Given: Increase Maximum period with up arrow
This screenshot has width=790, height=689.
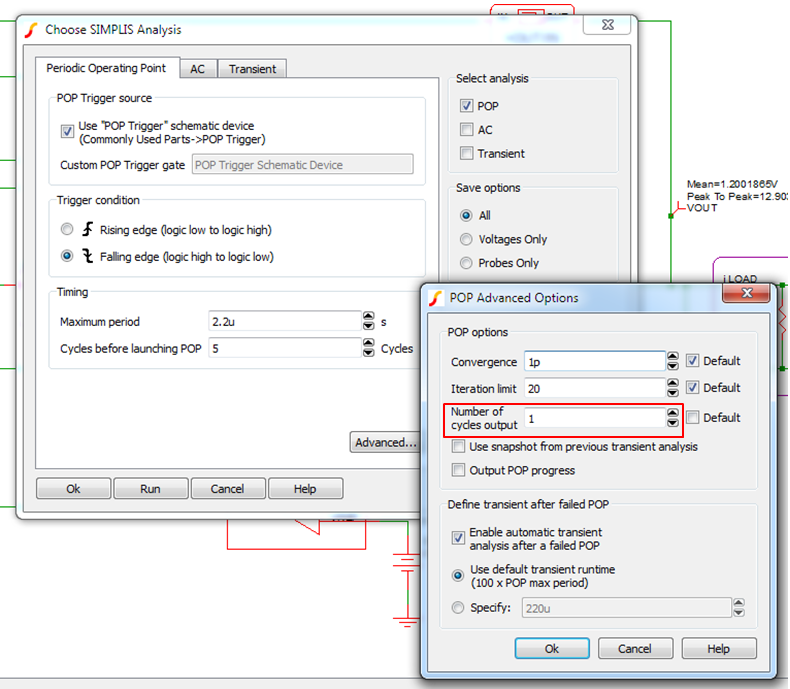Looking at the screenshot, I should (369, 316).
